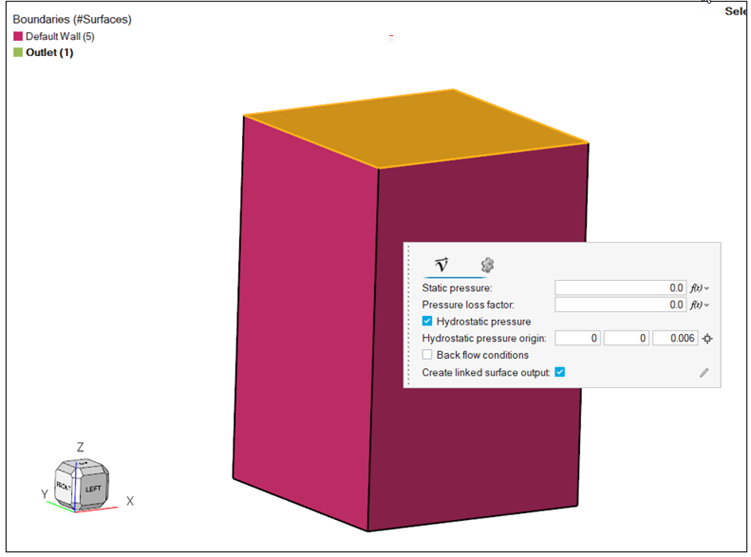Click the magenta Default Wall color swatch

tap(18, 36)
